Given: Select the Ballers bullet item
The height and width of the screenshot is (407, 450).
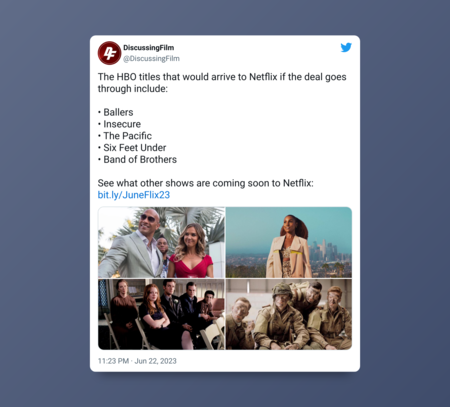Looking at the screenshot, I should click(115, 112).
